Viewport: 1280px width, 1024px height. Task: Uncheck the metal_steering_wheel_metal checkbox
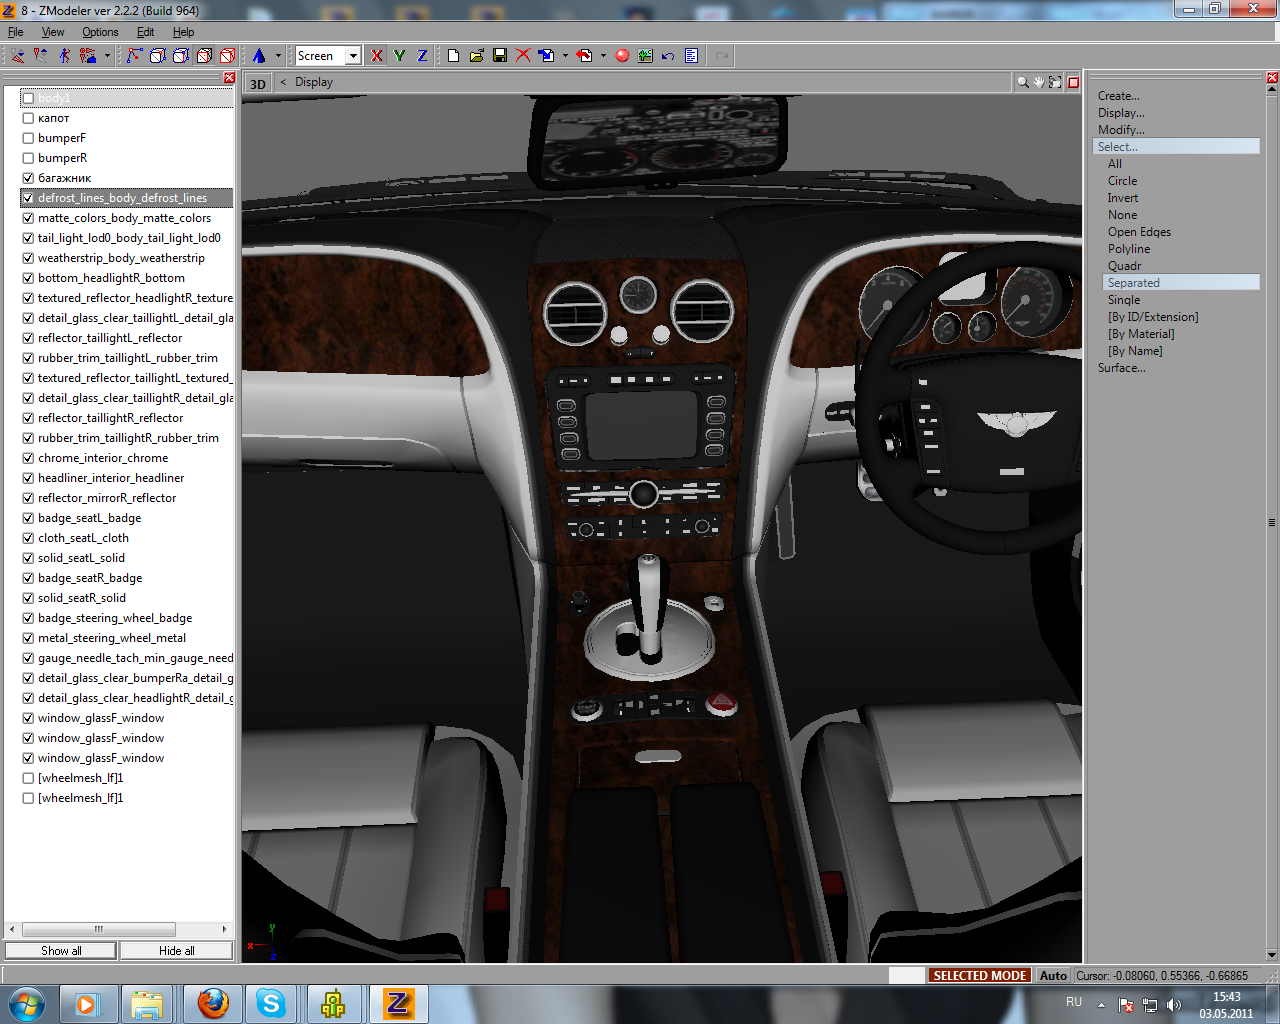click(x=28, y=638)
